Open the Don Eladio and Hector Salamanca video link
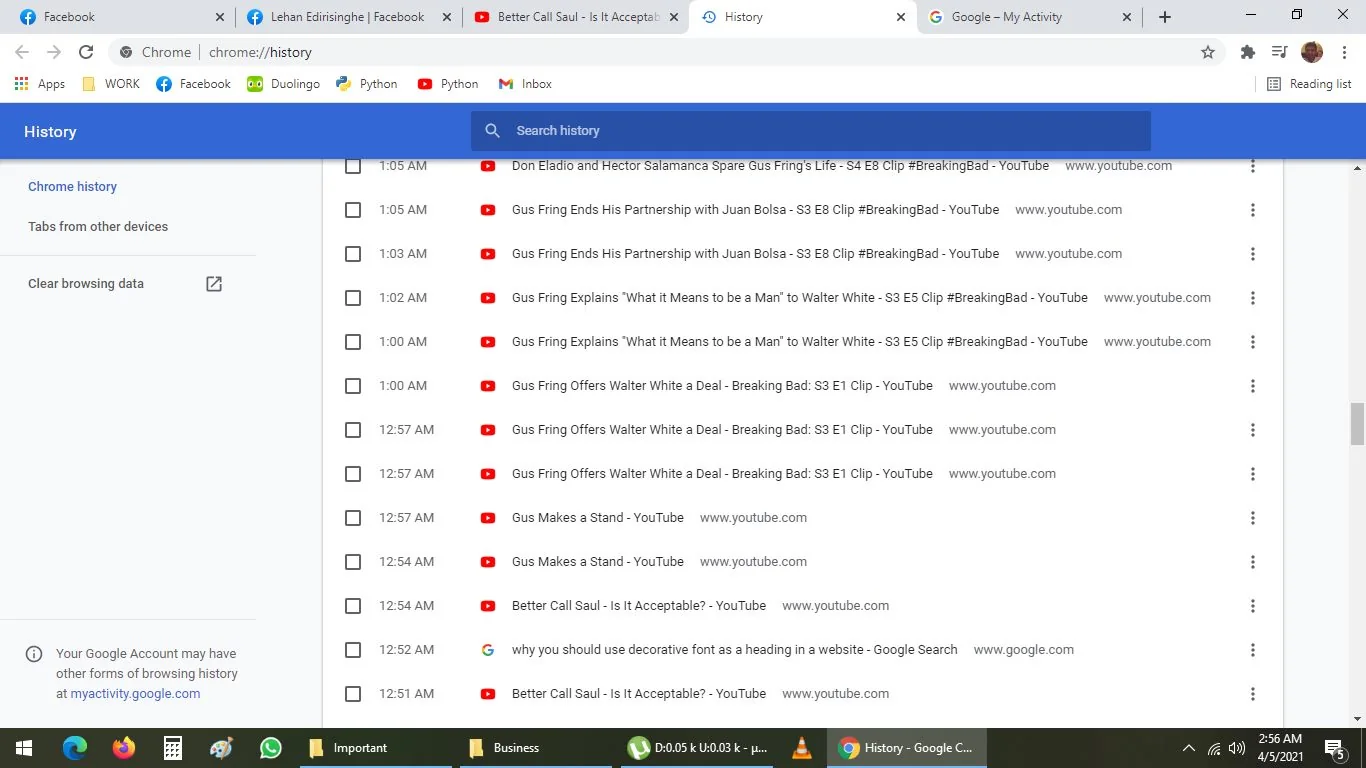 point(780,166)
